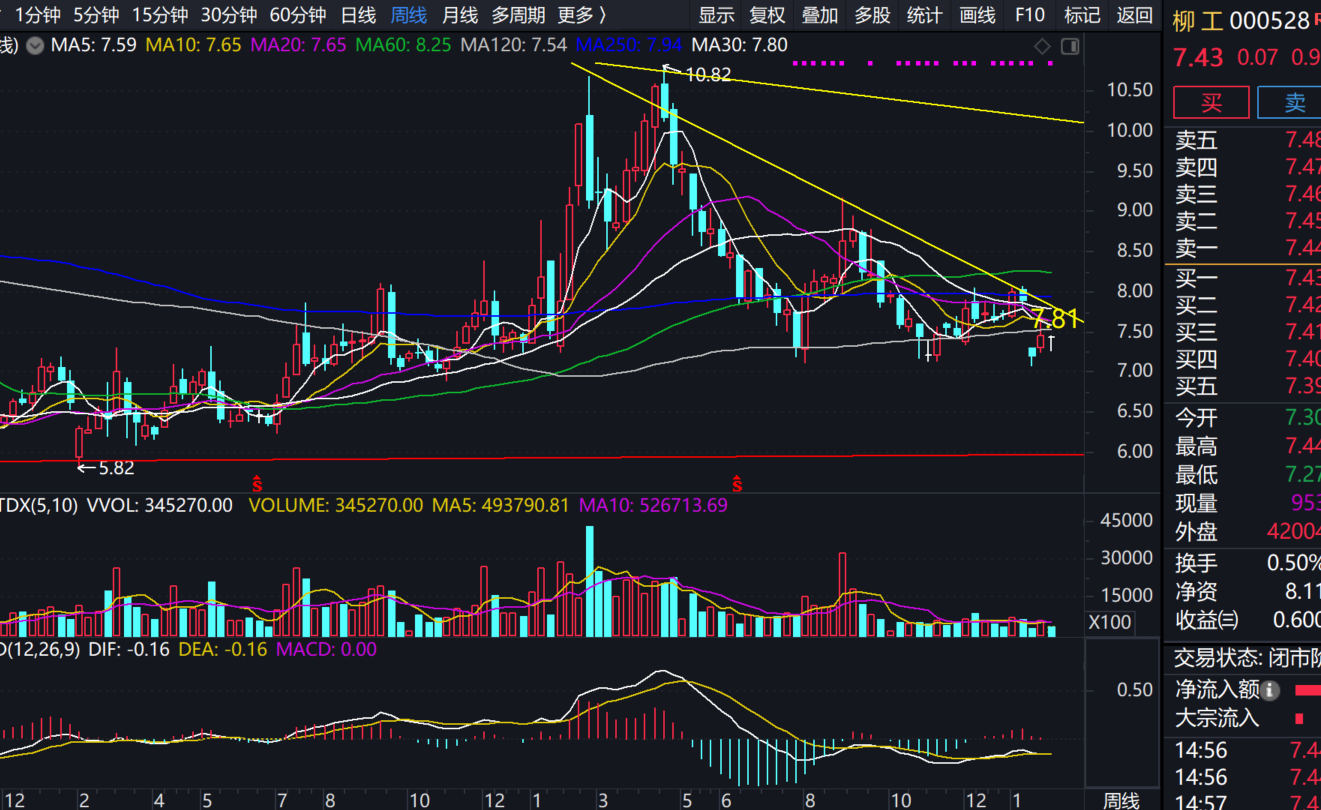Open F10 company information
Image resolution: width=1321 pixels, height=810 pixels.
tap(1029, 15)
